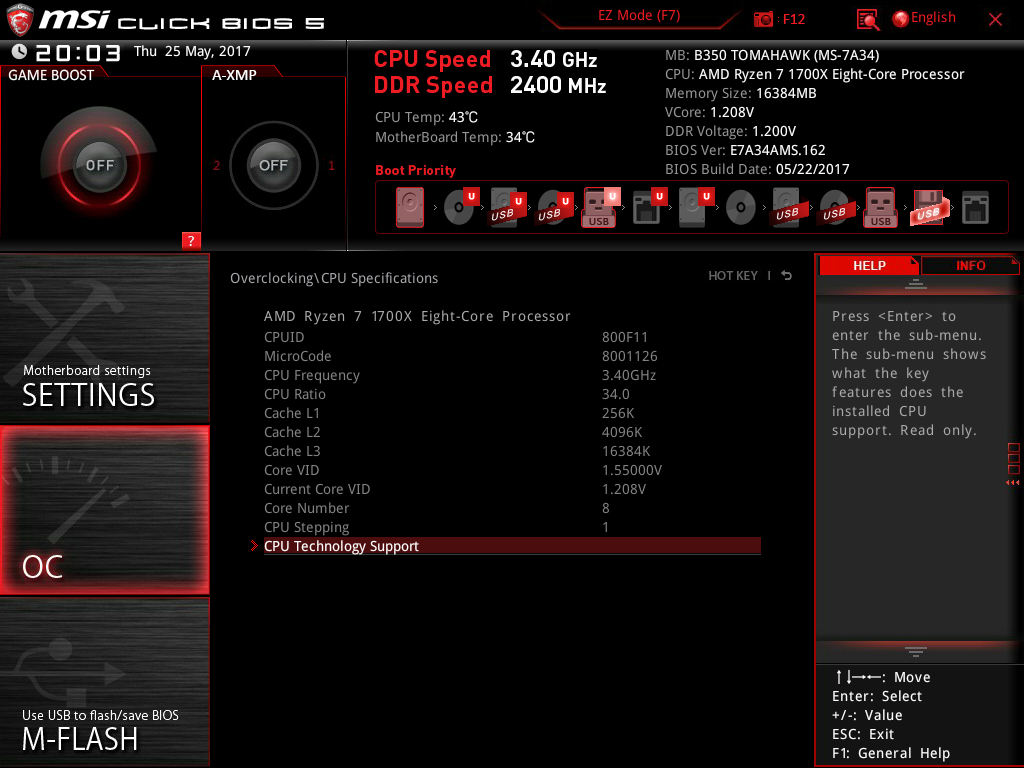Click the Current Core VID row label

coord(317,489)
